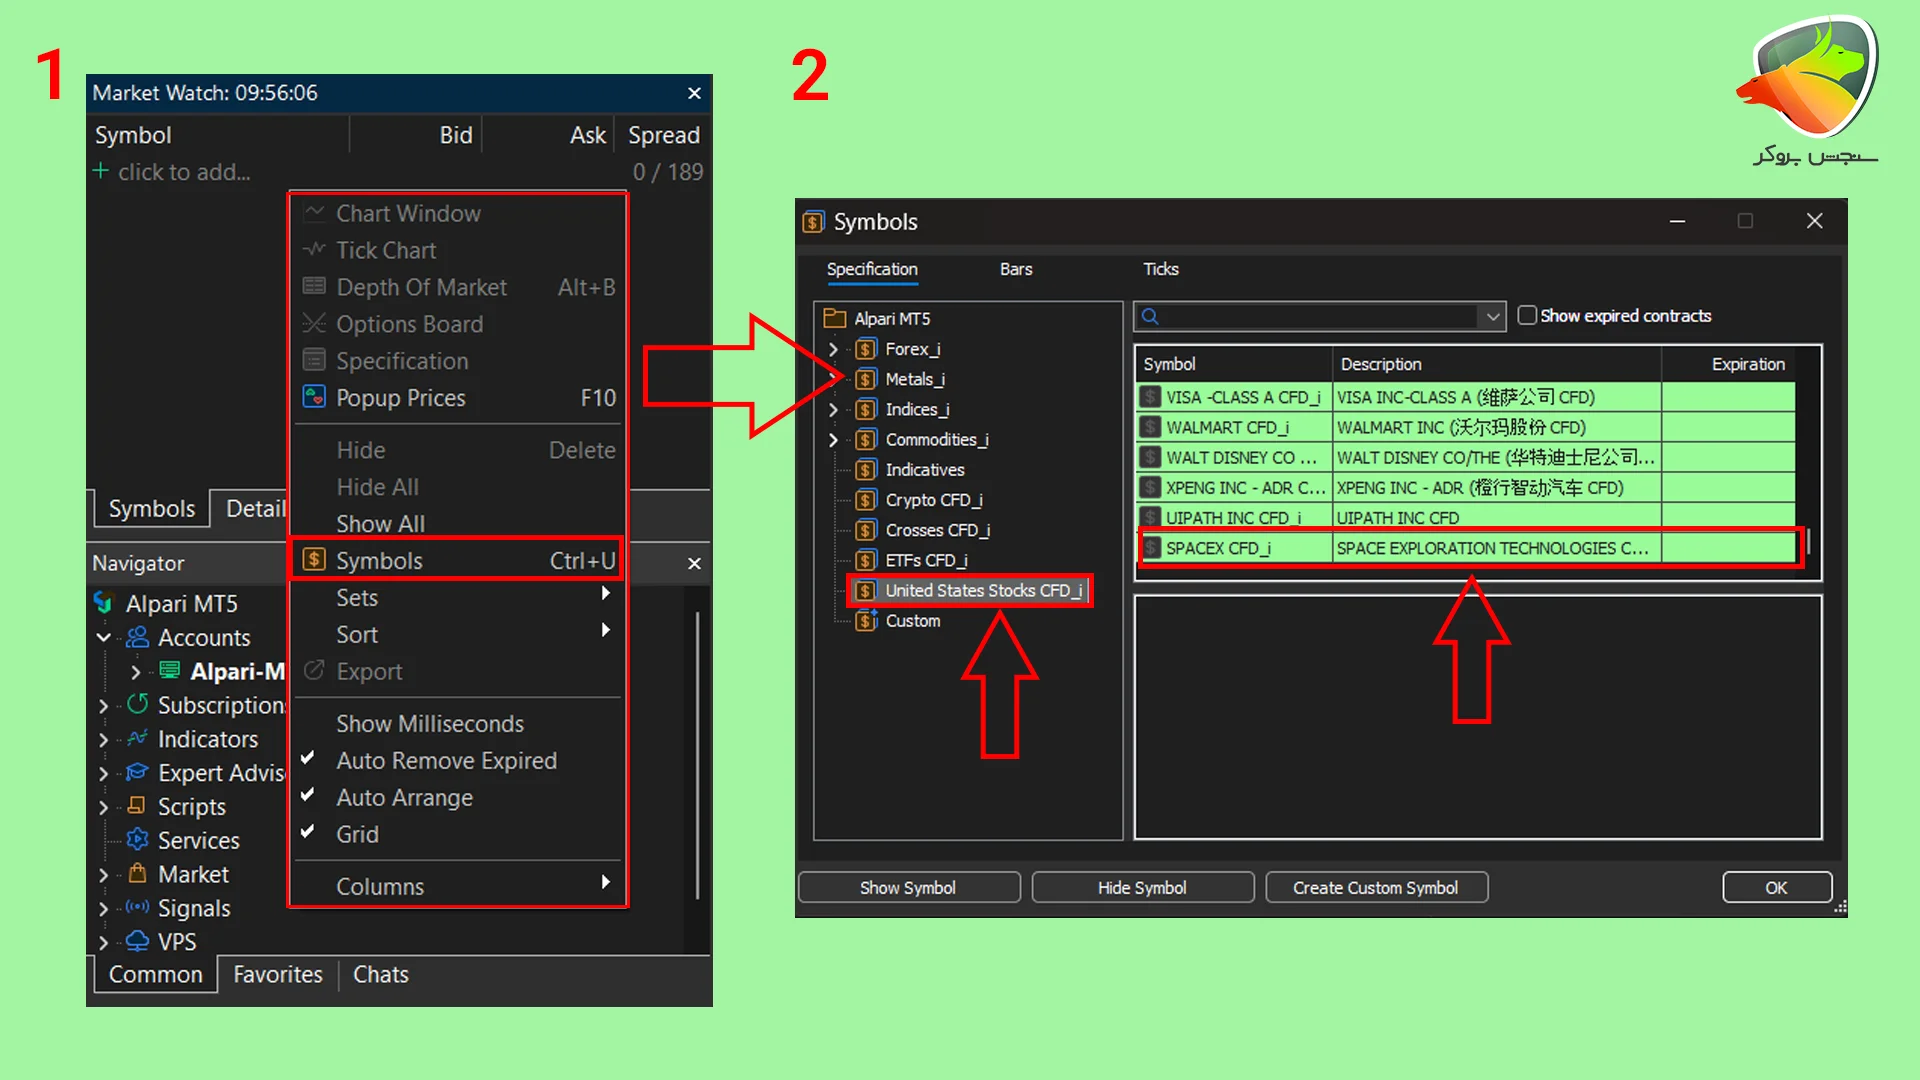Switch to the Bars tab
The width and height of the screenshot is (1920, 1080).
[x=1016, y=269]
